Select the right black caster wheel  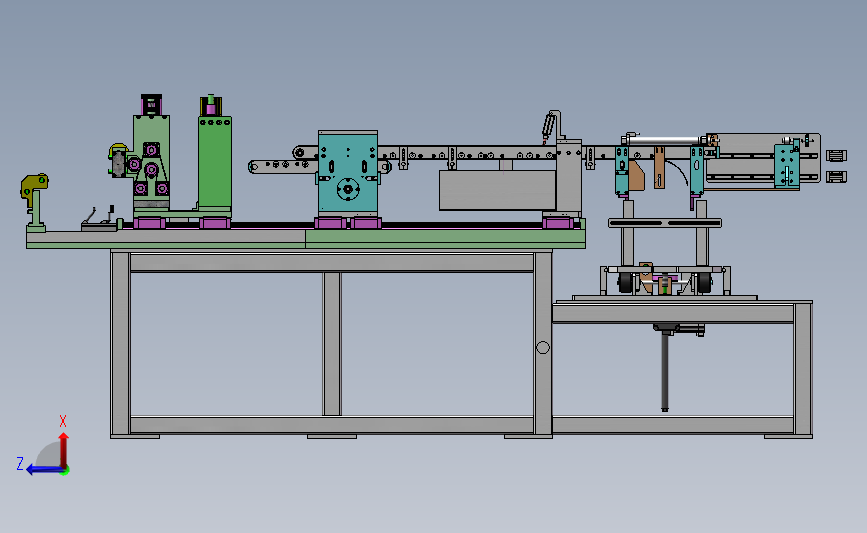704,282
